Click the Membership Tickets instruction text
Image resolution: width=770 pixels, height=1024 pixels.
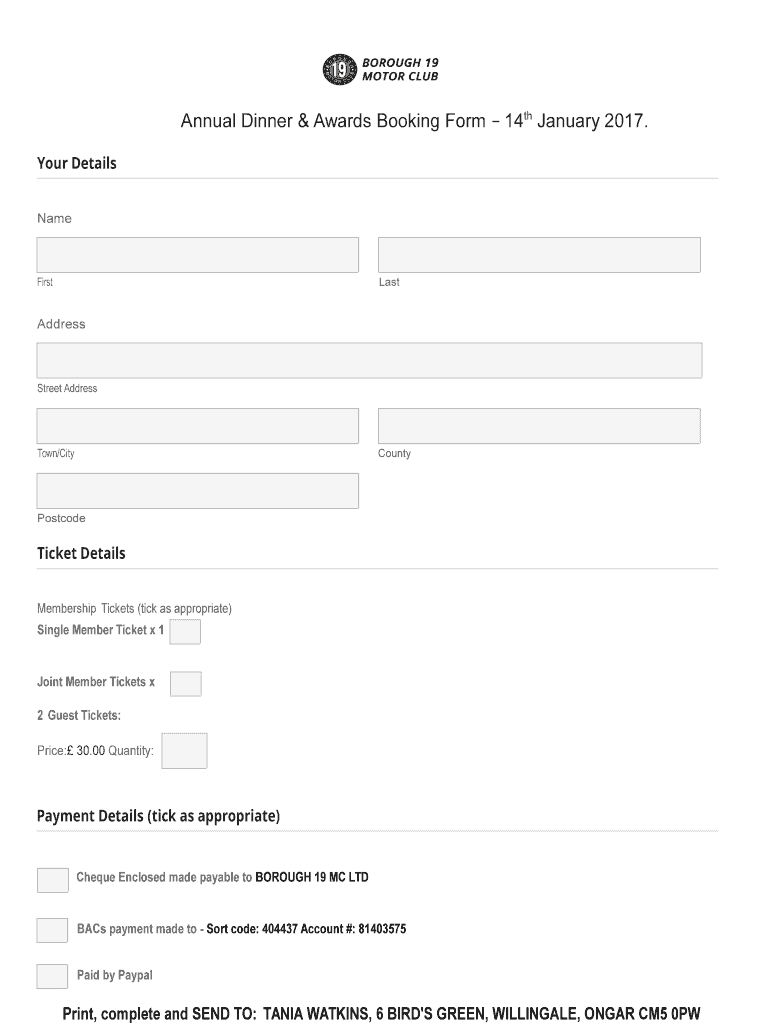134,608
